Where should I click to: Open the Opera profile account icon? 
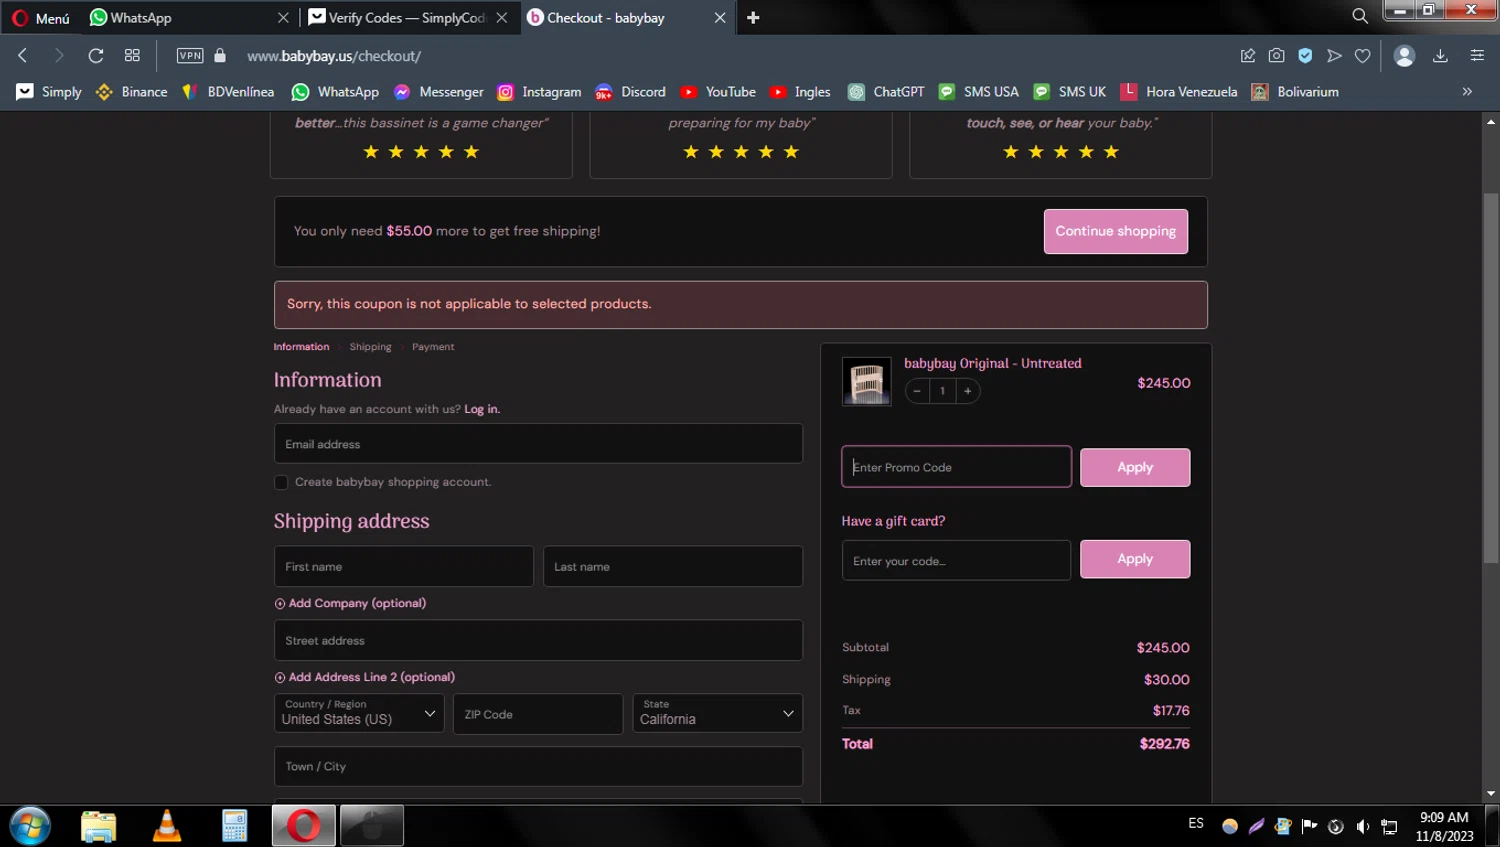[1404, 56]
